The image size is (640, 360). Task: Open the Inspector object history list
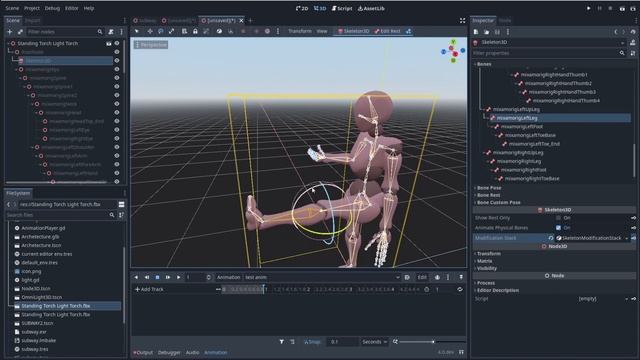coord(632,32)
